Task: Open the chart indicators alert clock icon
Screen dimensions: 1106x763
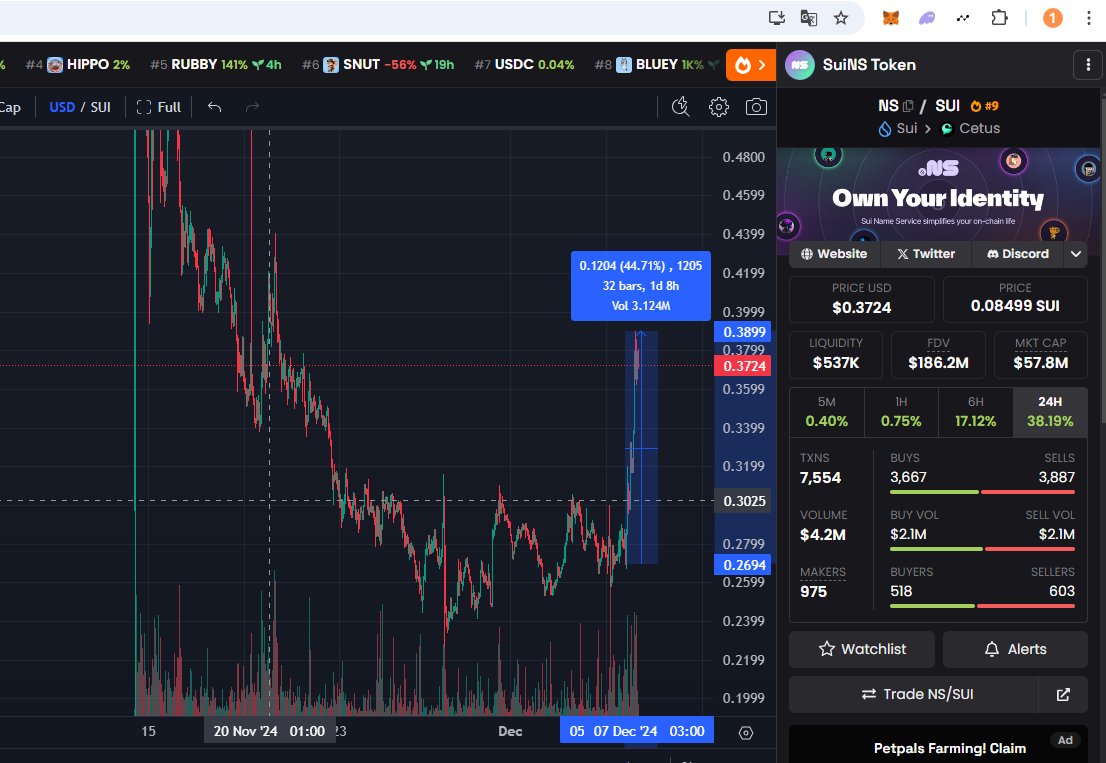Action: [681, 106]
